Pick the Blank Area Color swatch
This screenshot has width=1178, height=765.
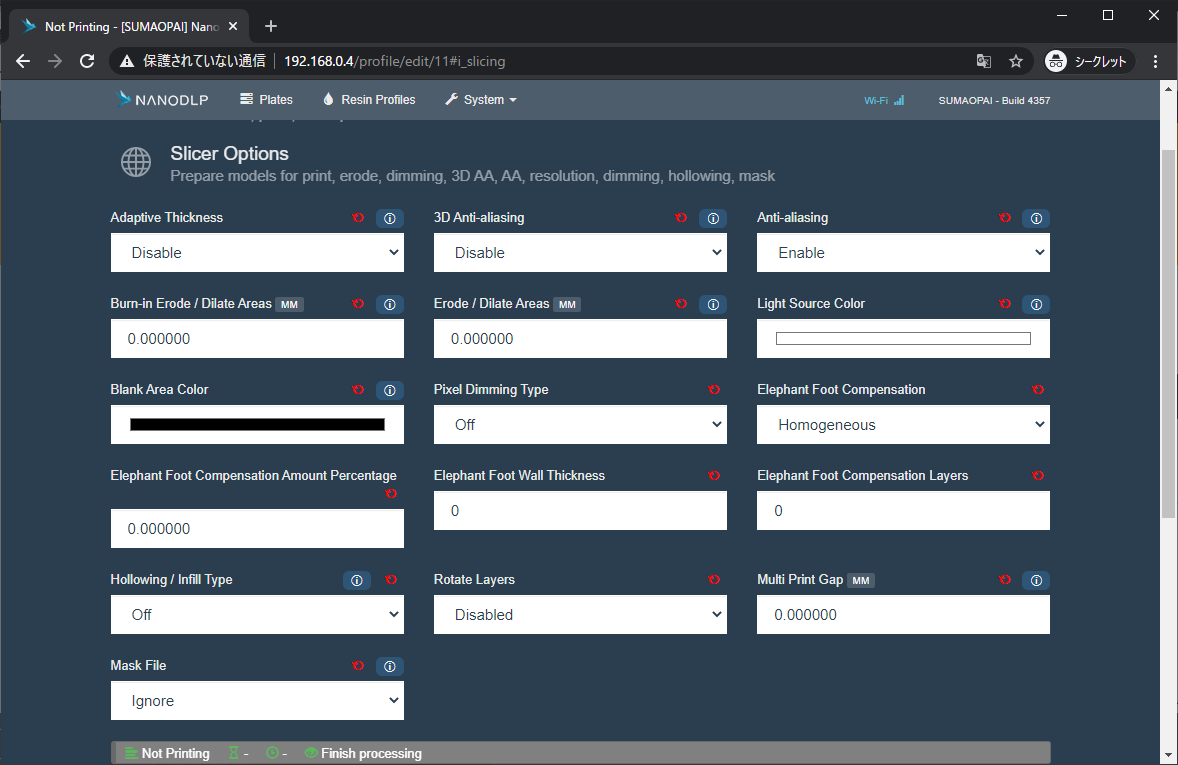tap(257, 425)
